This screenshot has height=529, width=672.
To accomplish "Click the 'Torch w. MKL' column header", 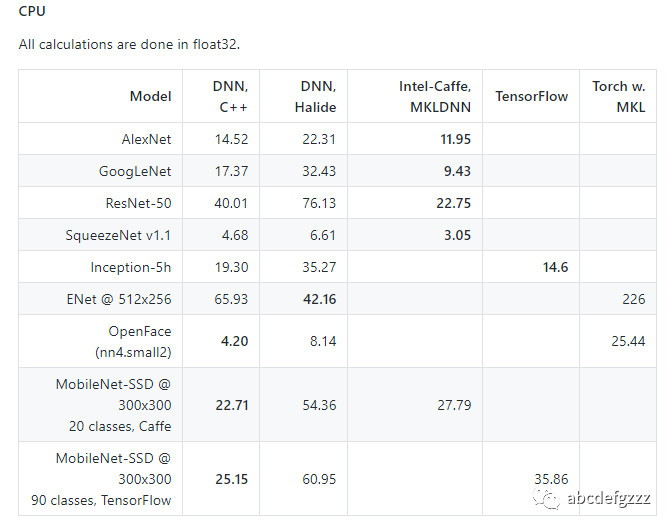I will pyautogui.click(x=619, y=96).
